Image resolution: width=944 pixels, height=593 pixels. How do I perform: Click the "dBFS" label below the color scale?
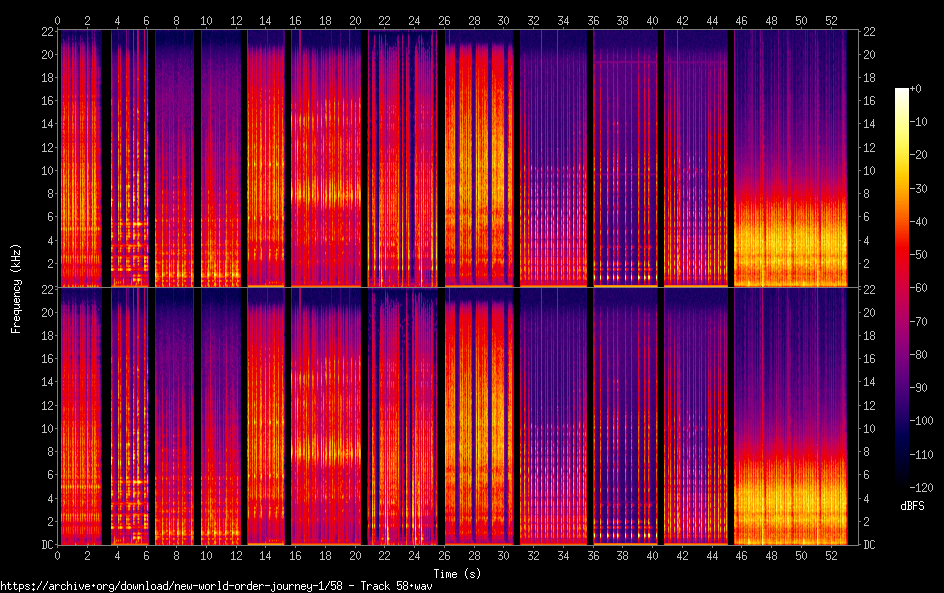(x=911, y=506)
